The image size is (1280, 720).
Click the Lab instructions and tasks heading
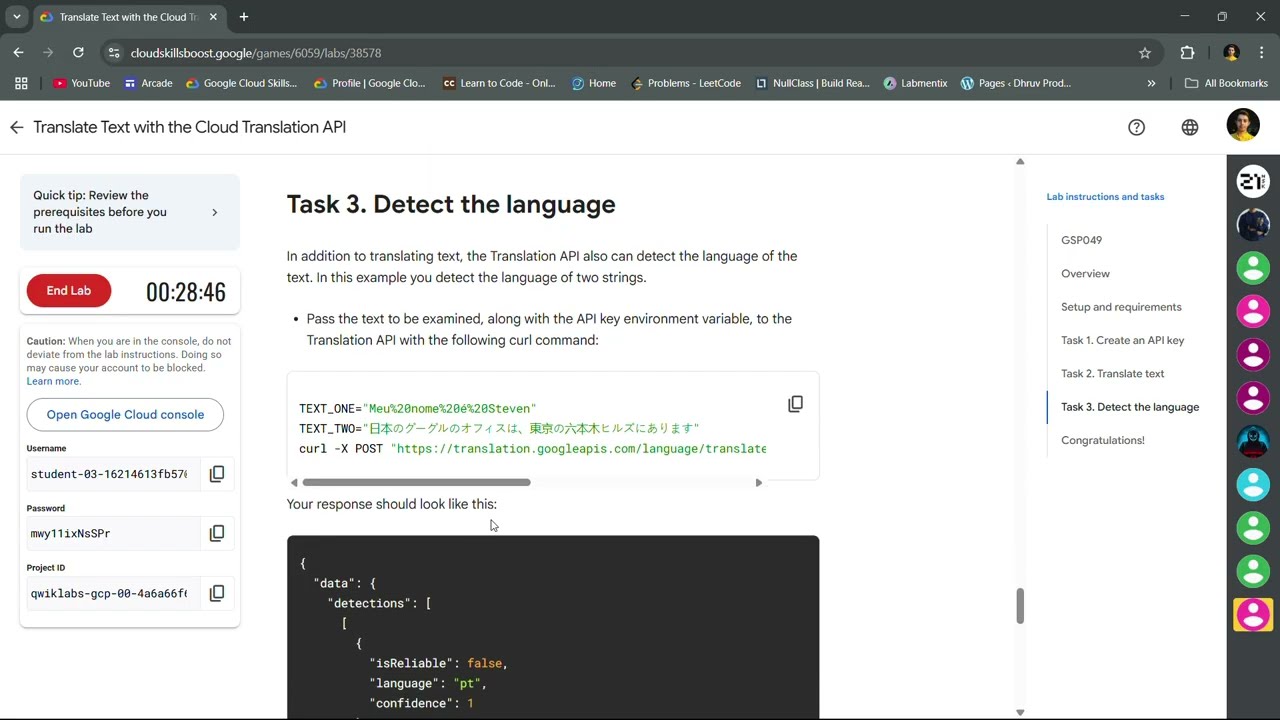click(1105, 197)
